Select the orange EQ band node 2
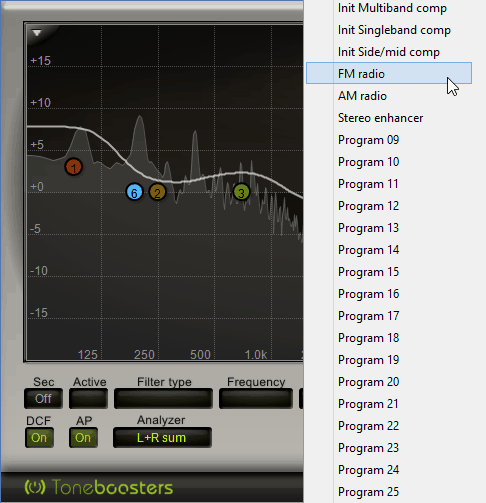The image size is (486, 503). click(x=157, y=192)
